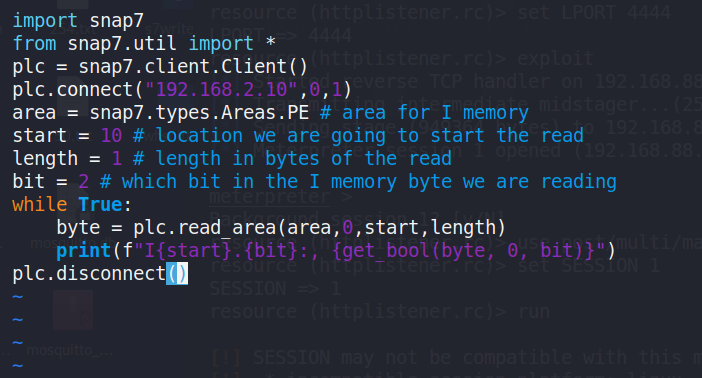Screen dimensions: 702x378
Task: Click the value 1 after 'length ='
Action: (x=117, y=159)
